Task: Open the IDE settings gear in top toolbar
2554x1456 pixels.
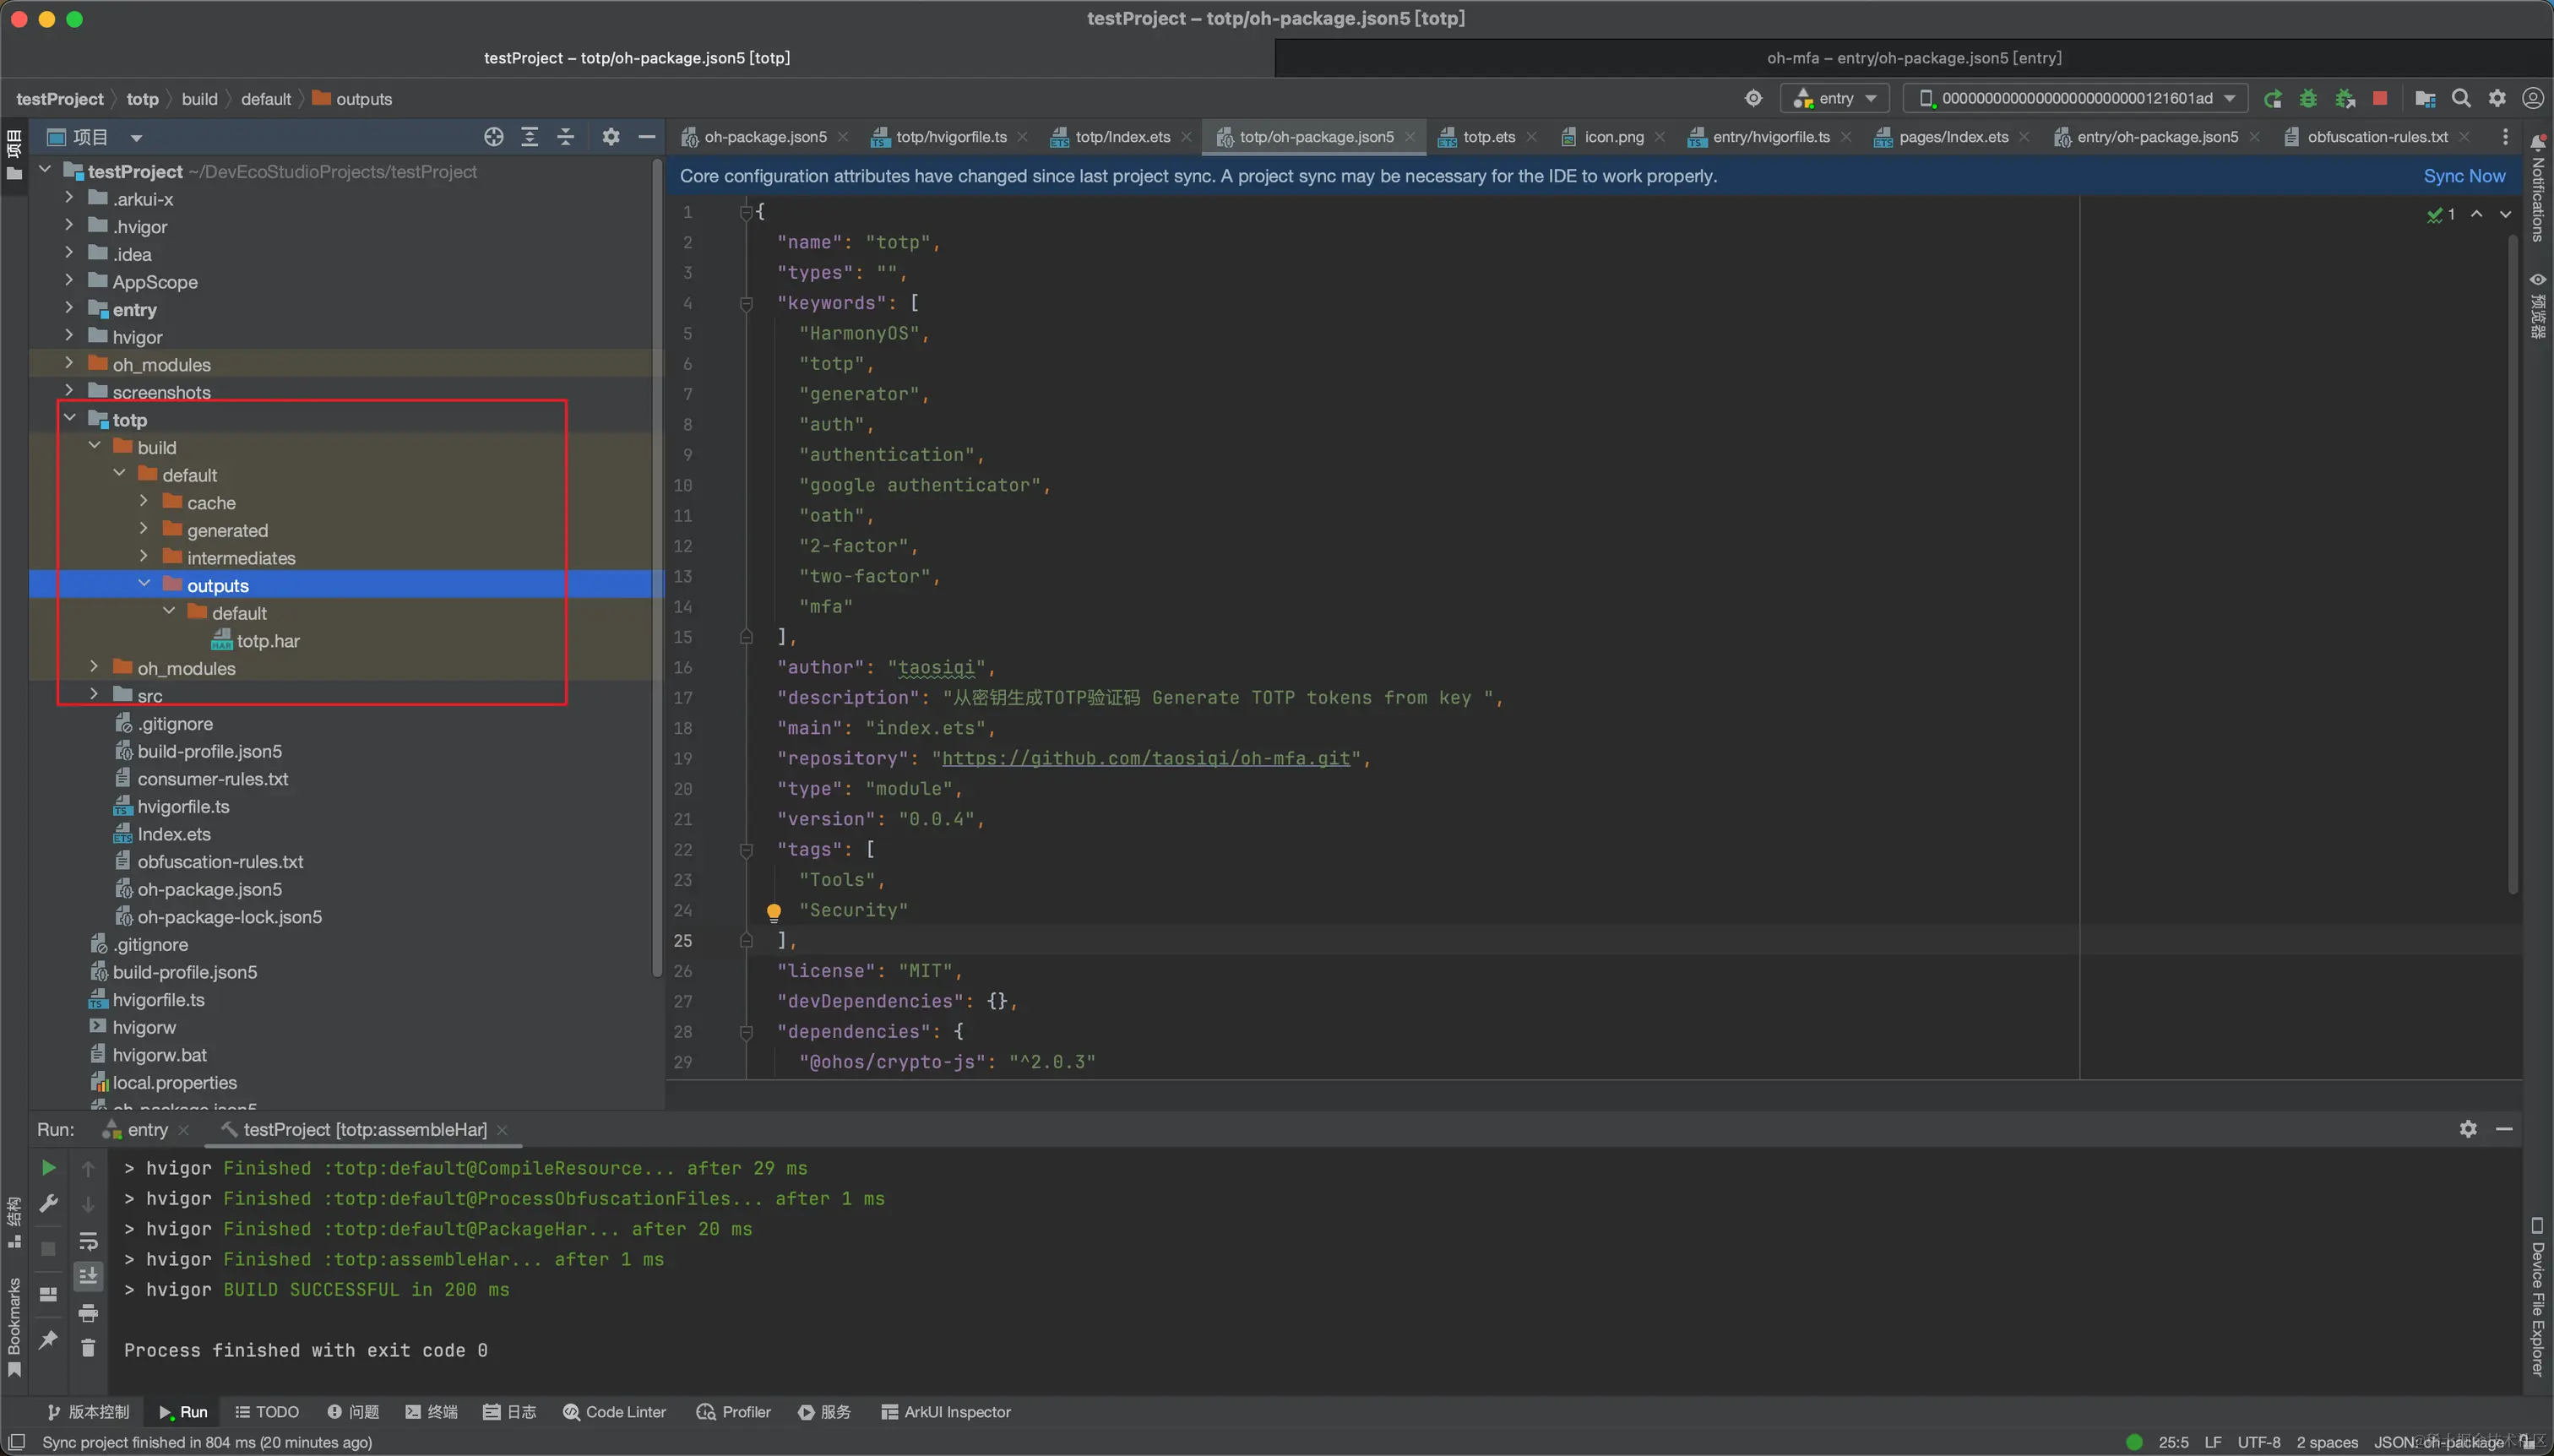Action: (2497, 98)
